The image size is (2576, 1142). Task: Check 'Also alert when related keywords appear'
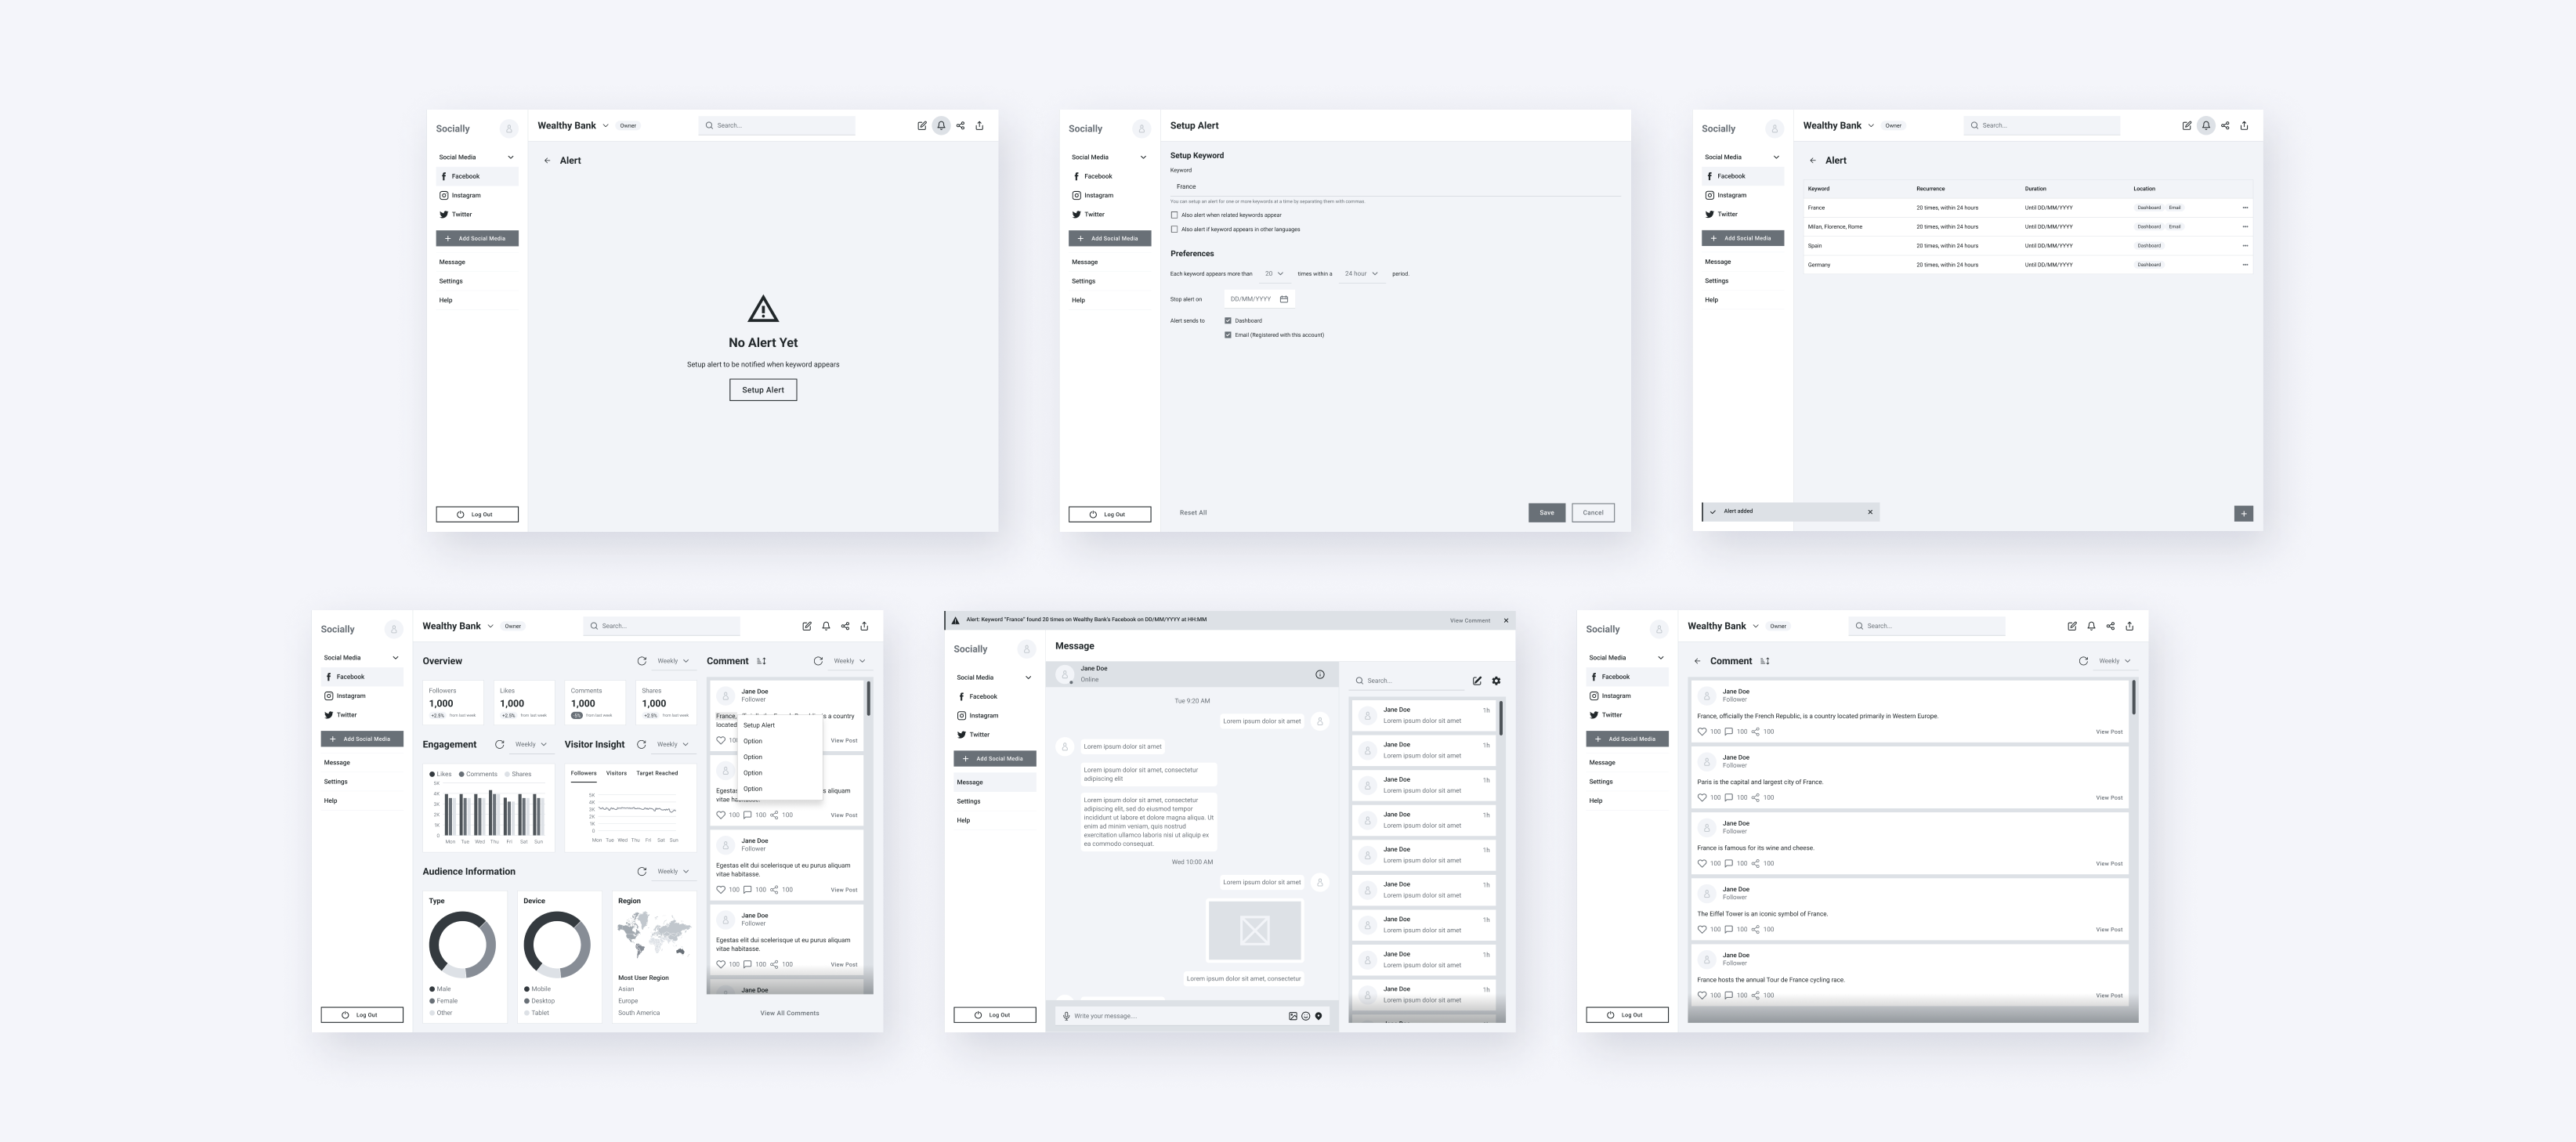1174,215
